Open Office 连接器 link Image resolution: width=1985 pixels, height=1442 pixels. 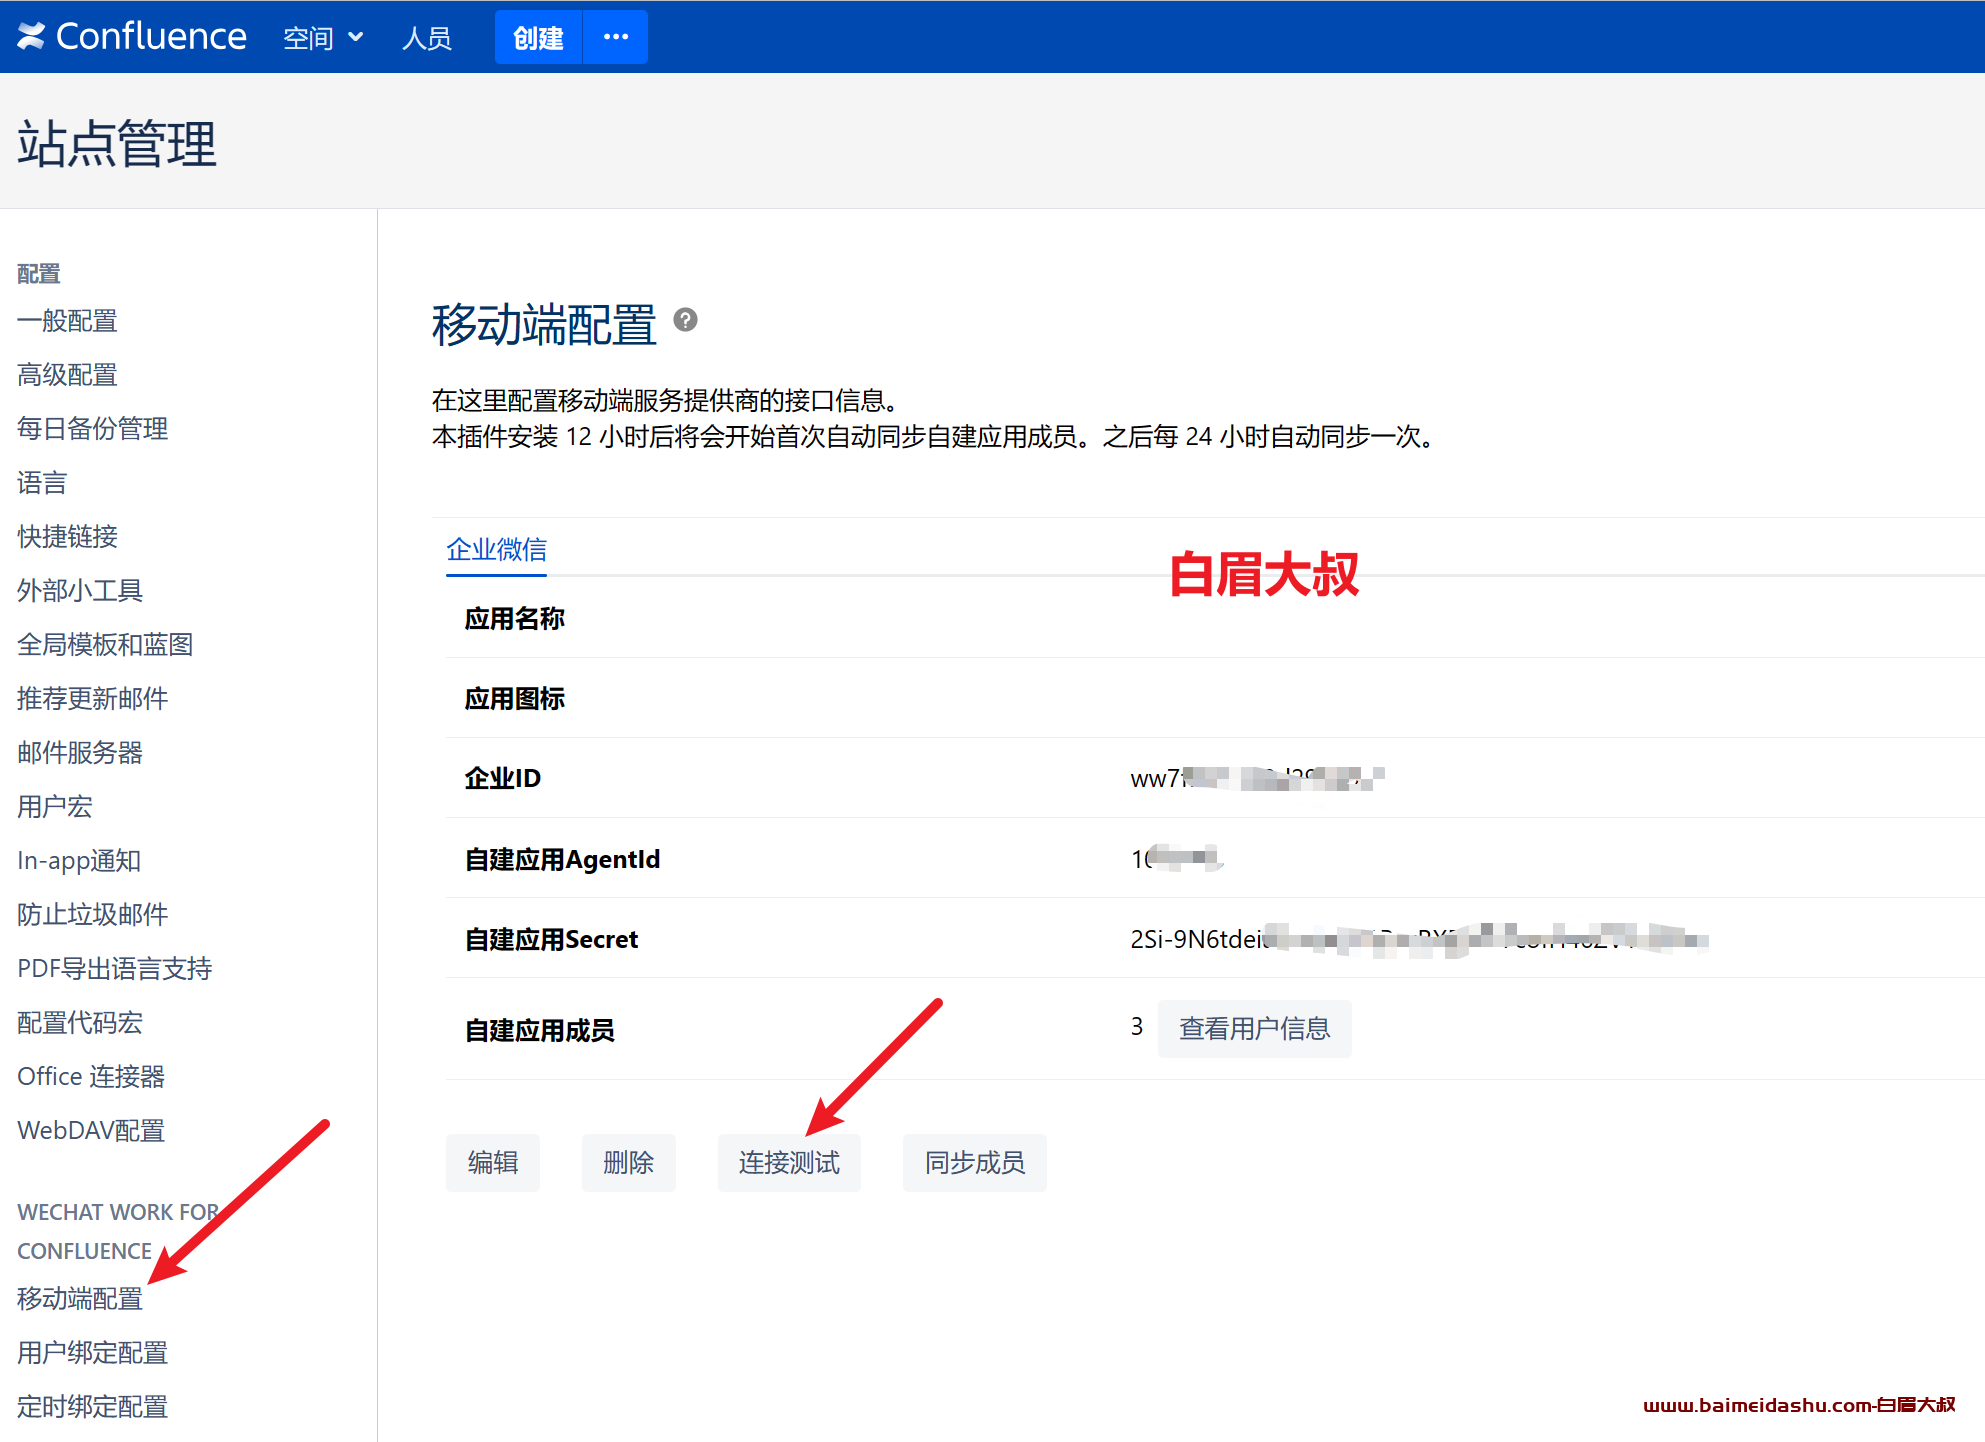point(91,1077)
